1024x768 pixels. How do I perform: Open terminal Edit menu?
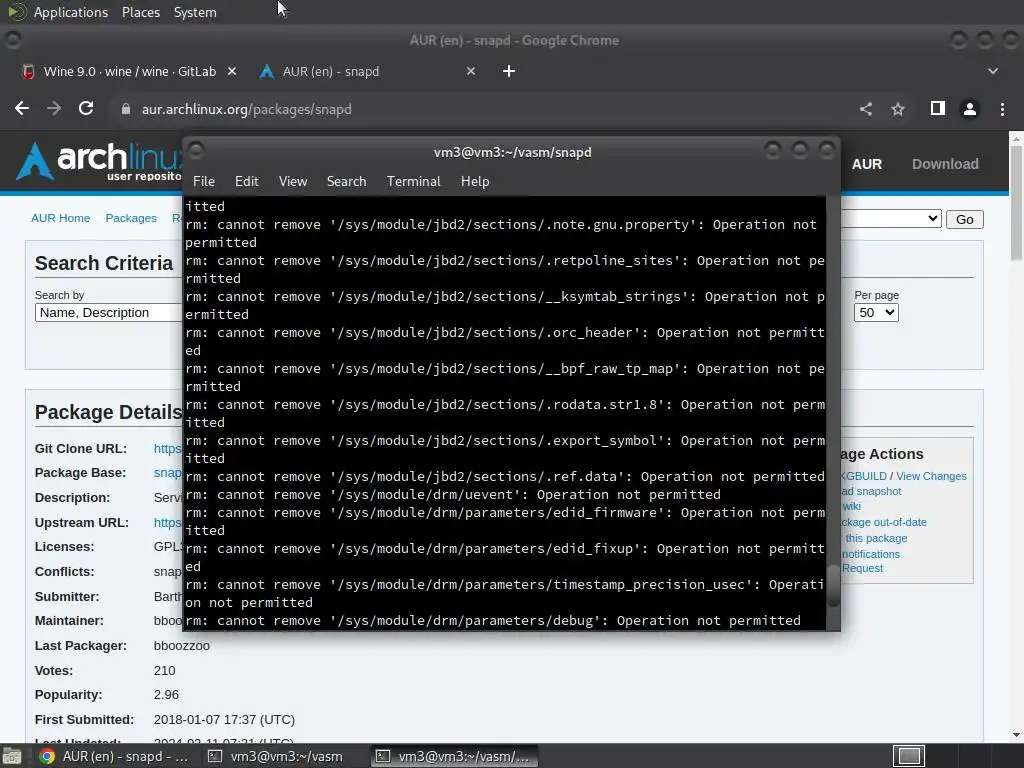[x=246, y=182]
